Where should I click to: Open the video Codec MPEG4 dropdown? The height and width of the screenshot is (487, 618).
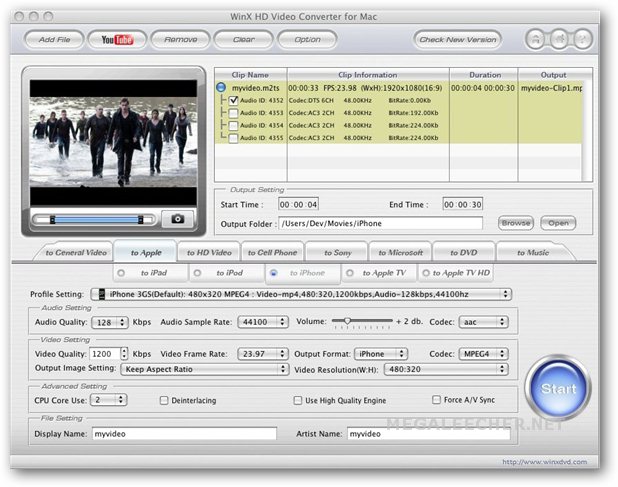pyautogui.click(x=484, y=354)
